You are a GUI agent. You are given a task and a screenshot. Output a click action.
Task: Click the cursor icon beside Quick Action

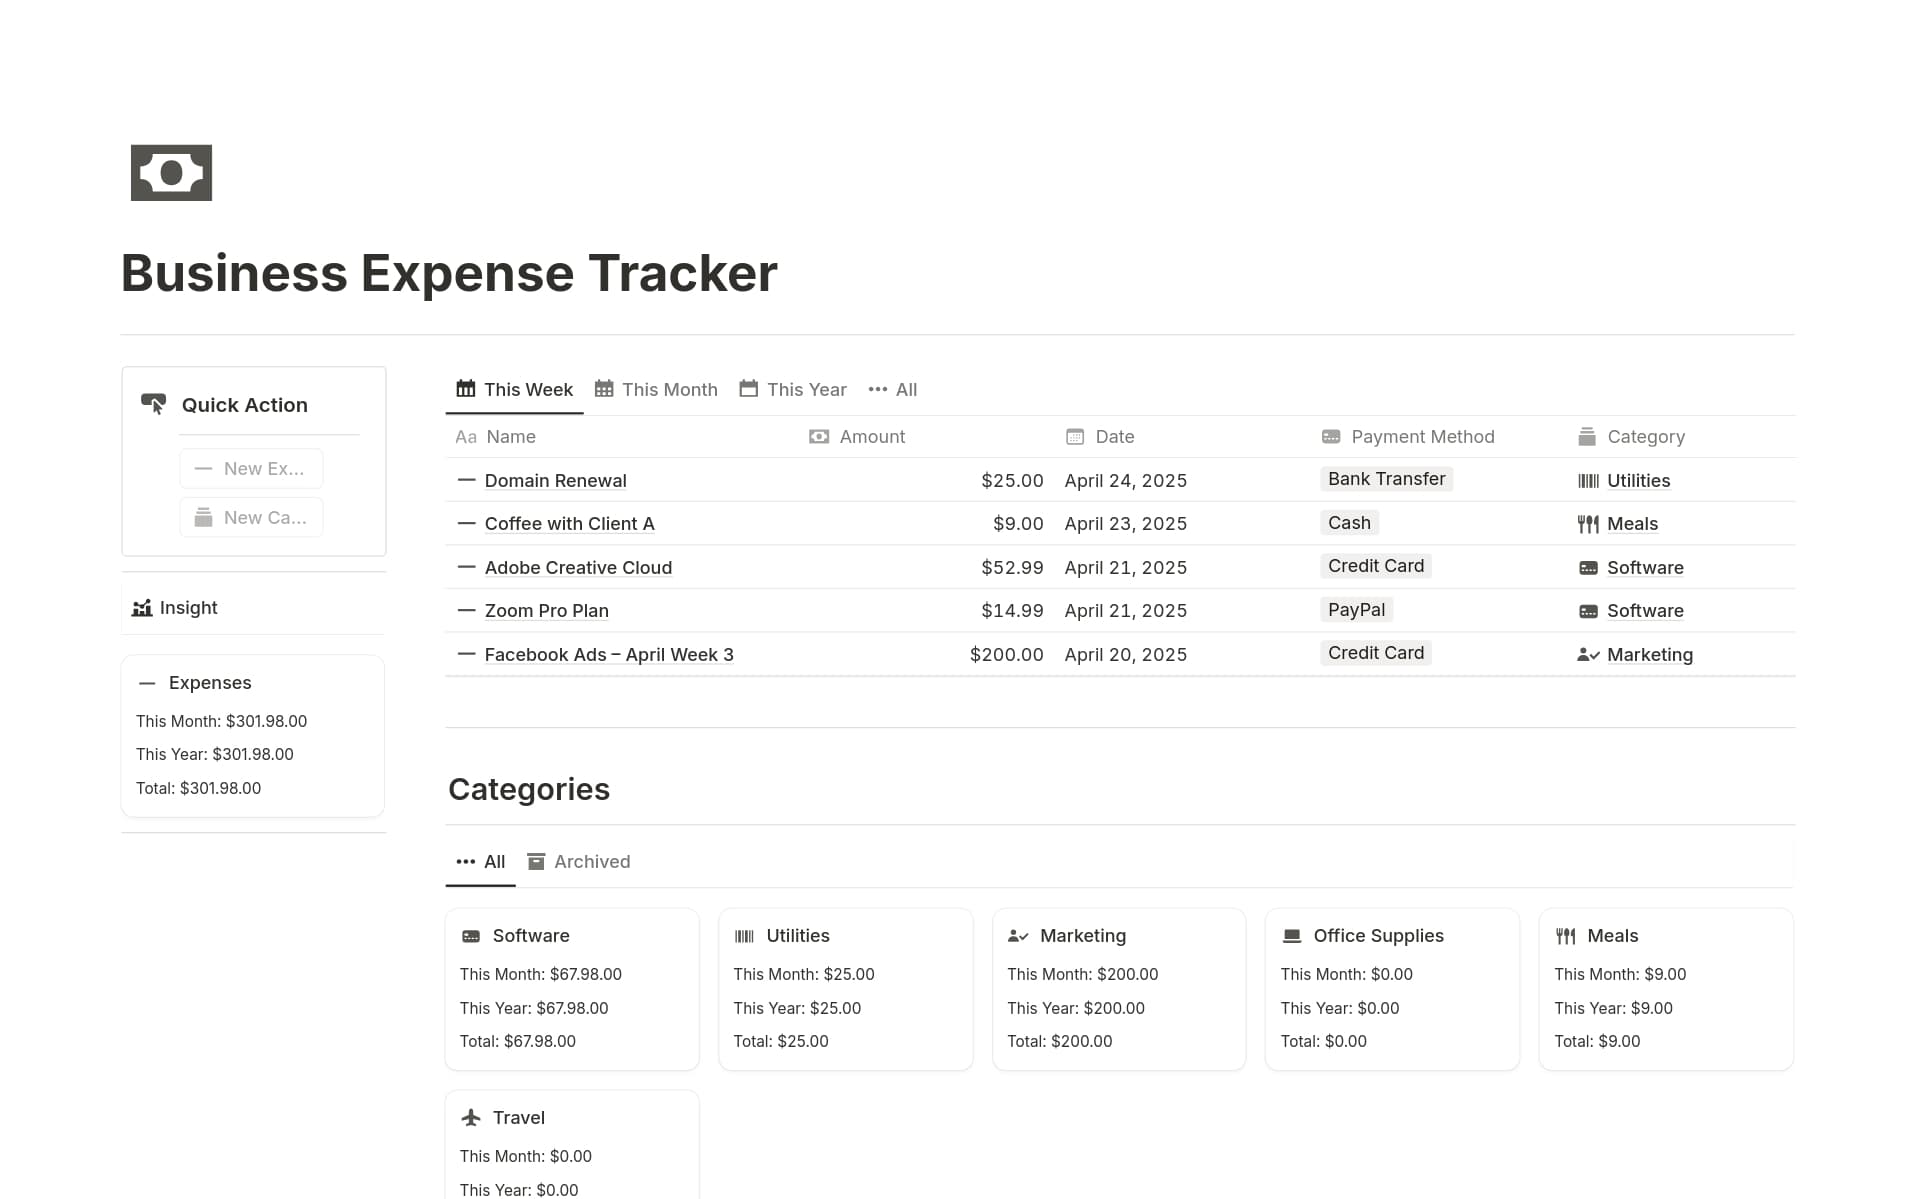click(155, 404)
